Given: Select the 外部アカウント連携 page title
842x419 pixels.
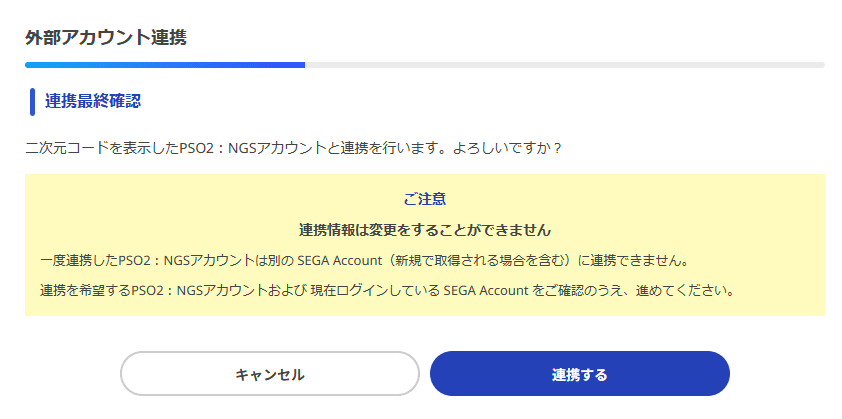Looking at the screenshot, I should pos(106,38).
